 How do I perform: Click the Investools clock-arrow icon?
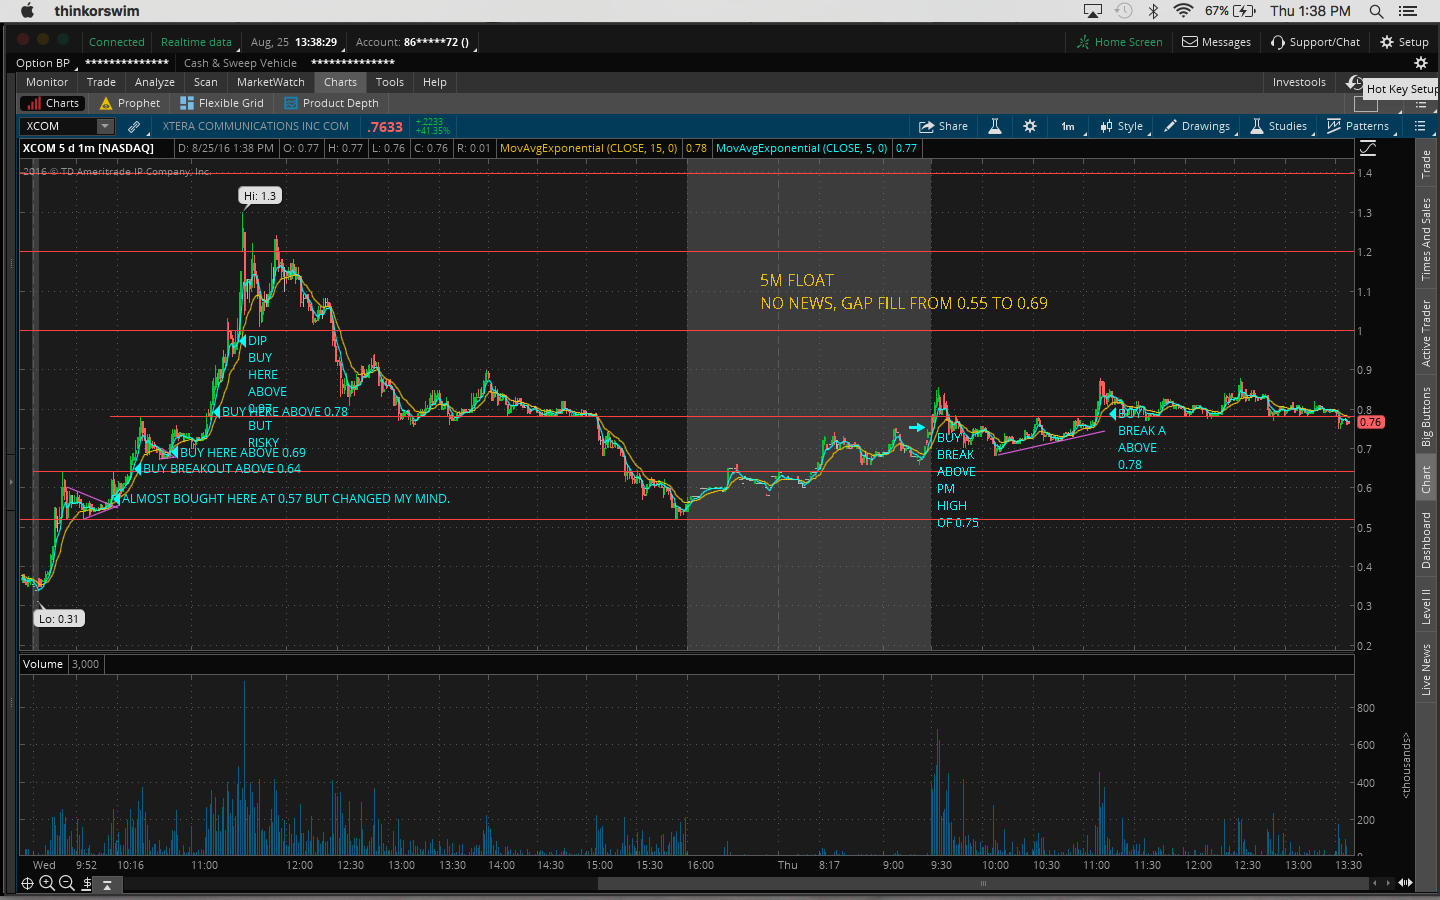click(1354, 82)
